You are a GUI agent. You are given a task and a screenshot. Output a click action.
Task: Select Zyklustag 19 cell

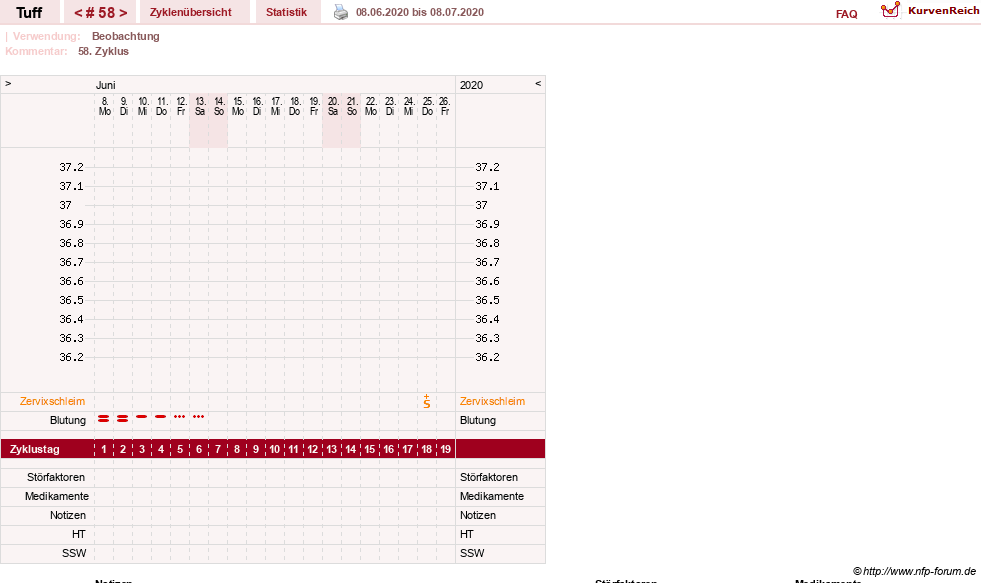click(x=445, y=449)
